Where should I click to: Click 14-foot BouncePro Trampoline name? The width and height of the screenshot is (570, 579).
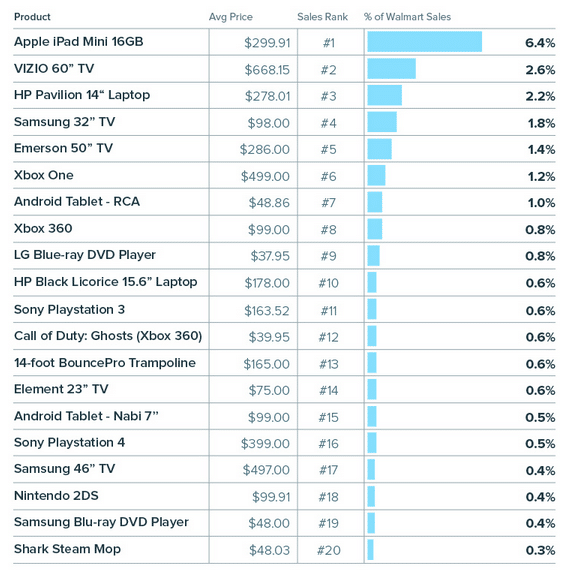click(105, 363)
